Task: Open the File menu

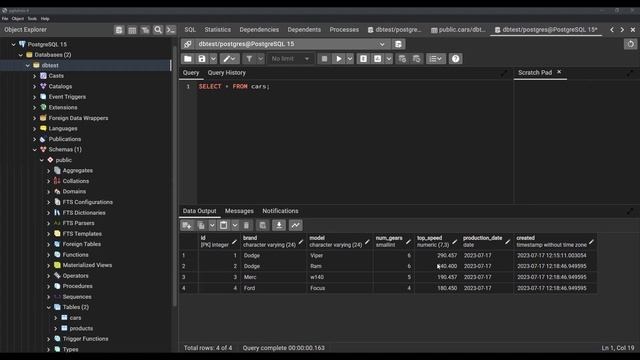Action: (5, 19)
